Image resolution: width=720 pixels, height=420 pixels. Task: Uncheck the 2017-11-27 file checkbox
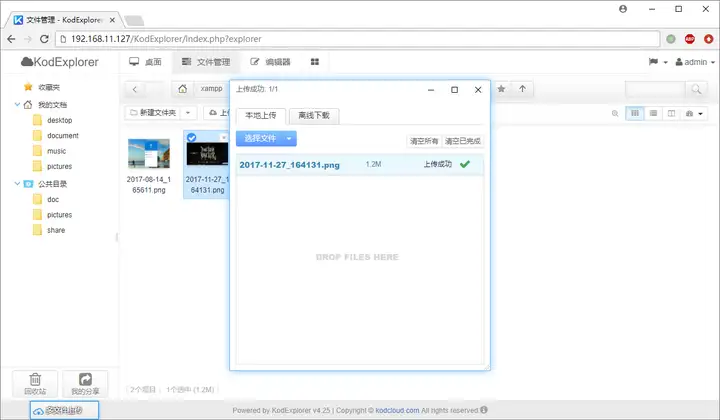pyautogui.click(x=191, y=137)
